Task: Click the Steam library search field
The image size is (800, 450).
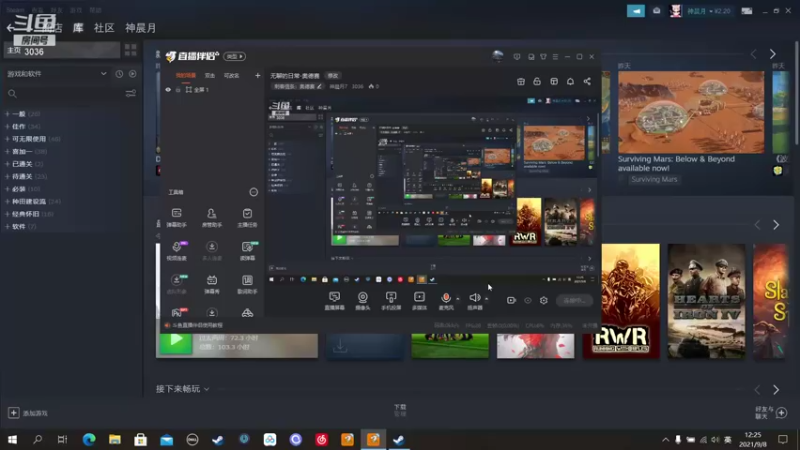Action: point(64,94)
